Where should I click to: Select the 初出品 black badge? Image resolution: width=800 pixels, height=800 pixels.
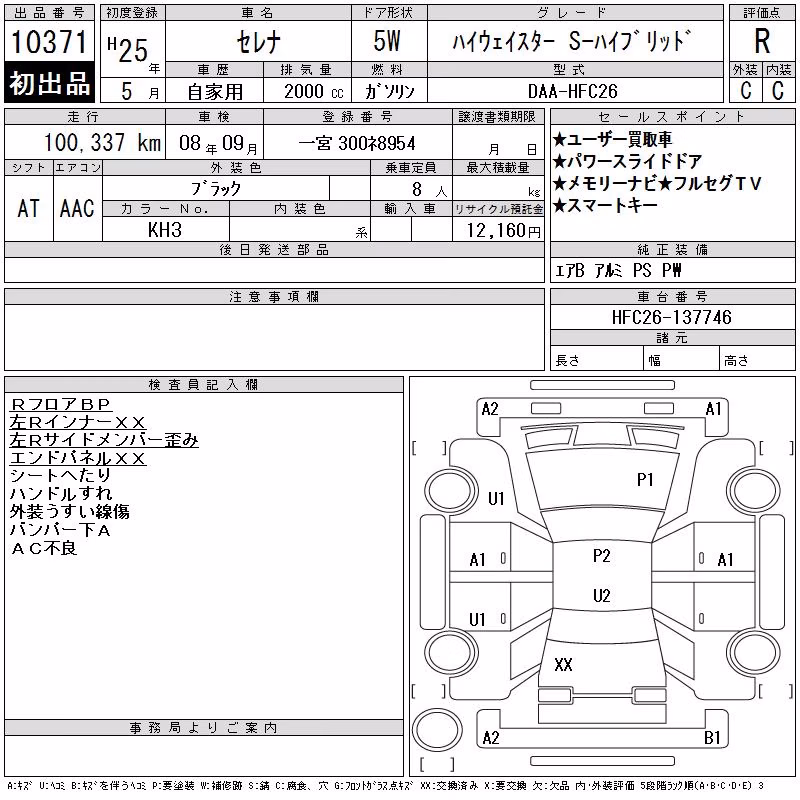[x=49, y=83]
